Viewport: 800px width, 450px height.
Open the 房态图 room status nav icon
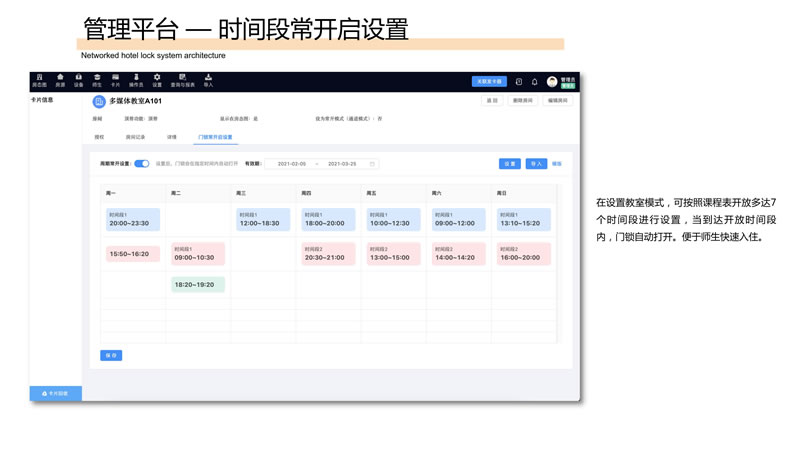pyautogui.click(x=39, y=81)
